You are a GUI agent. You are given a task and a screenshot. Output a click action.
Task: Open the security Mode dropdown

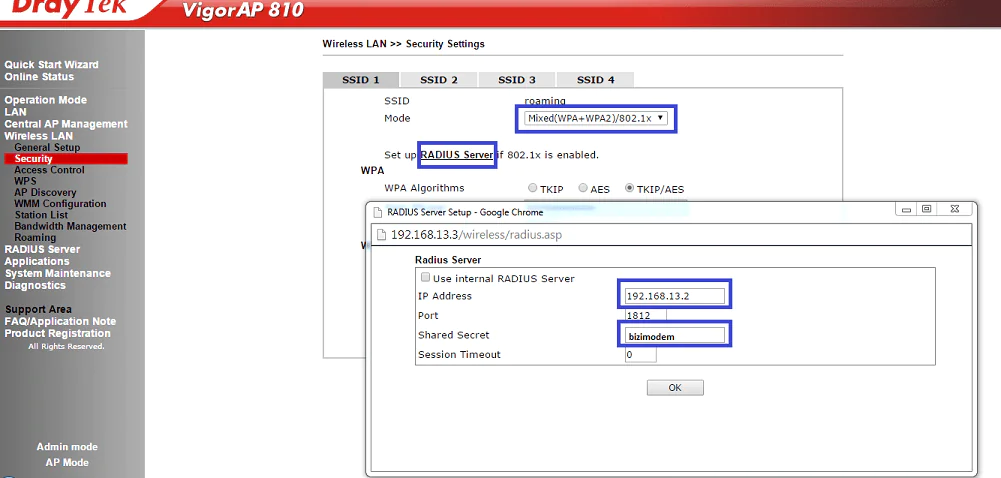[x=596, y=119]
